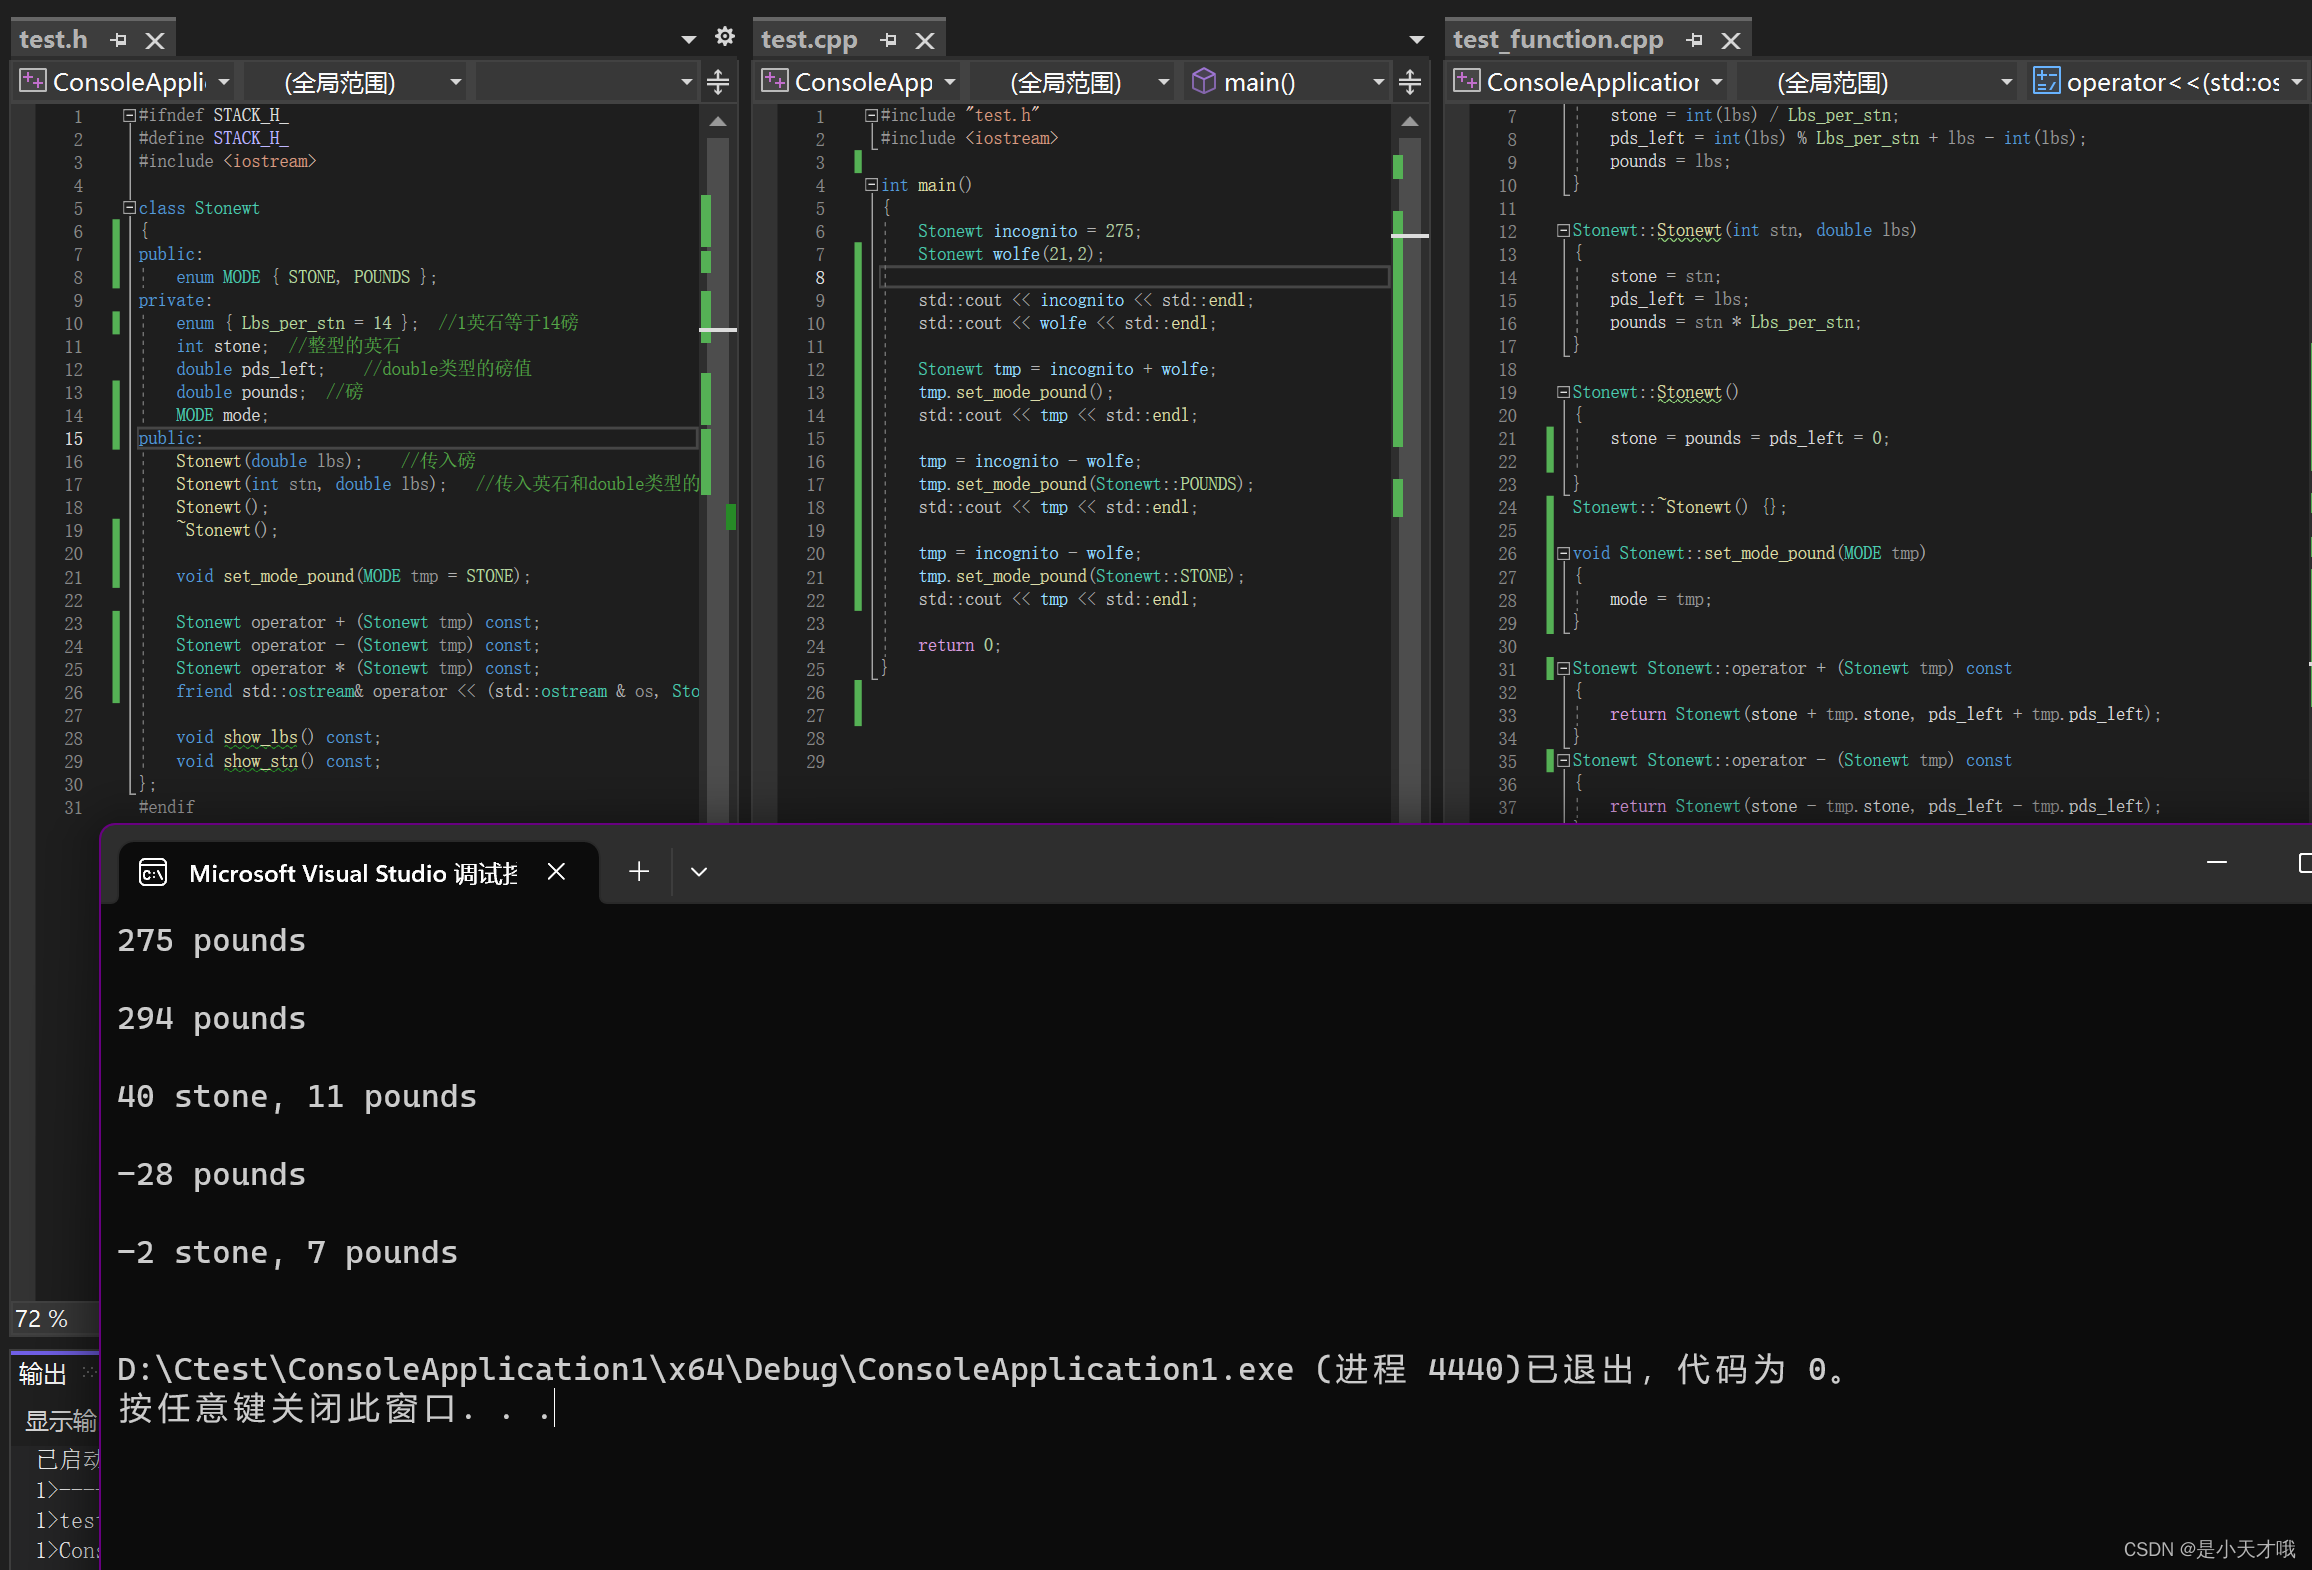Collapse the class Stonewt code region in test.h
Image resolution: width=2312 pixels, height=1570 pixels.
click(128, 208)
